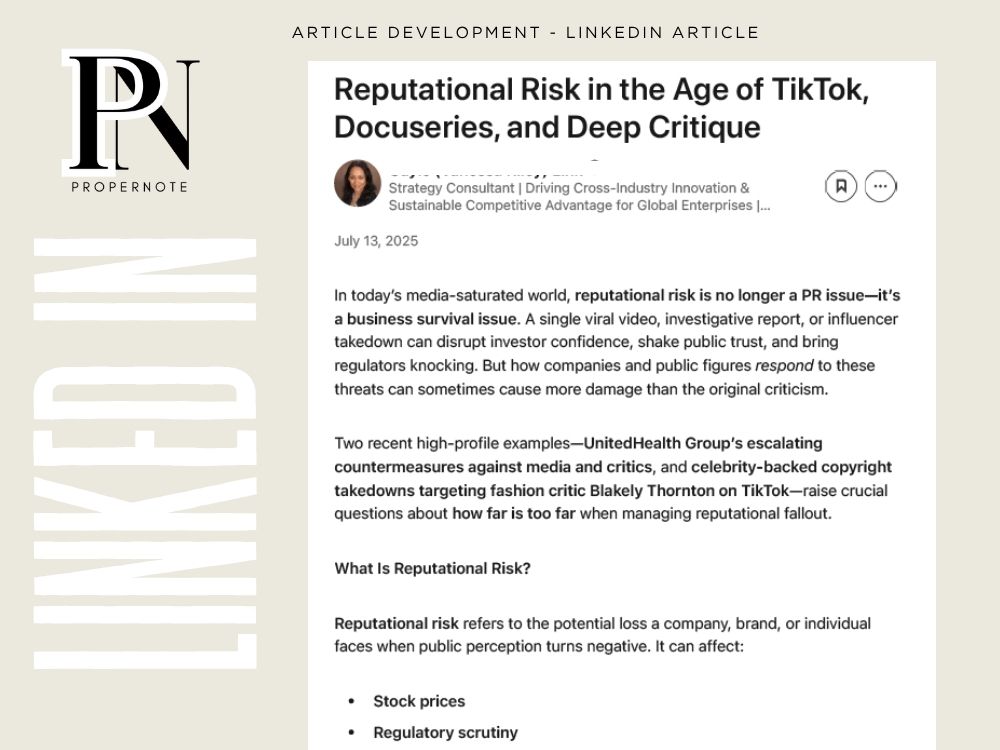Click 'Article Development - LinkedIn Article' header
The image size is (1000, 750).
[526, 33]
